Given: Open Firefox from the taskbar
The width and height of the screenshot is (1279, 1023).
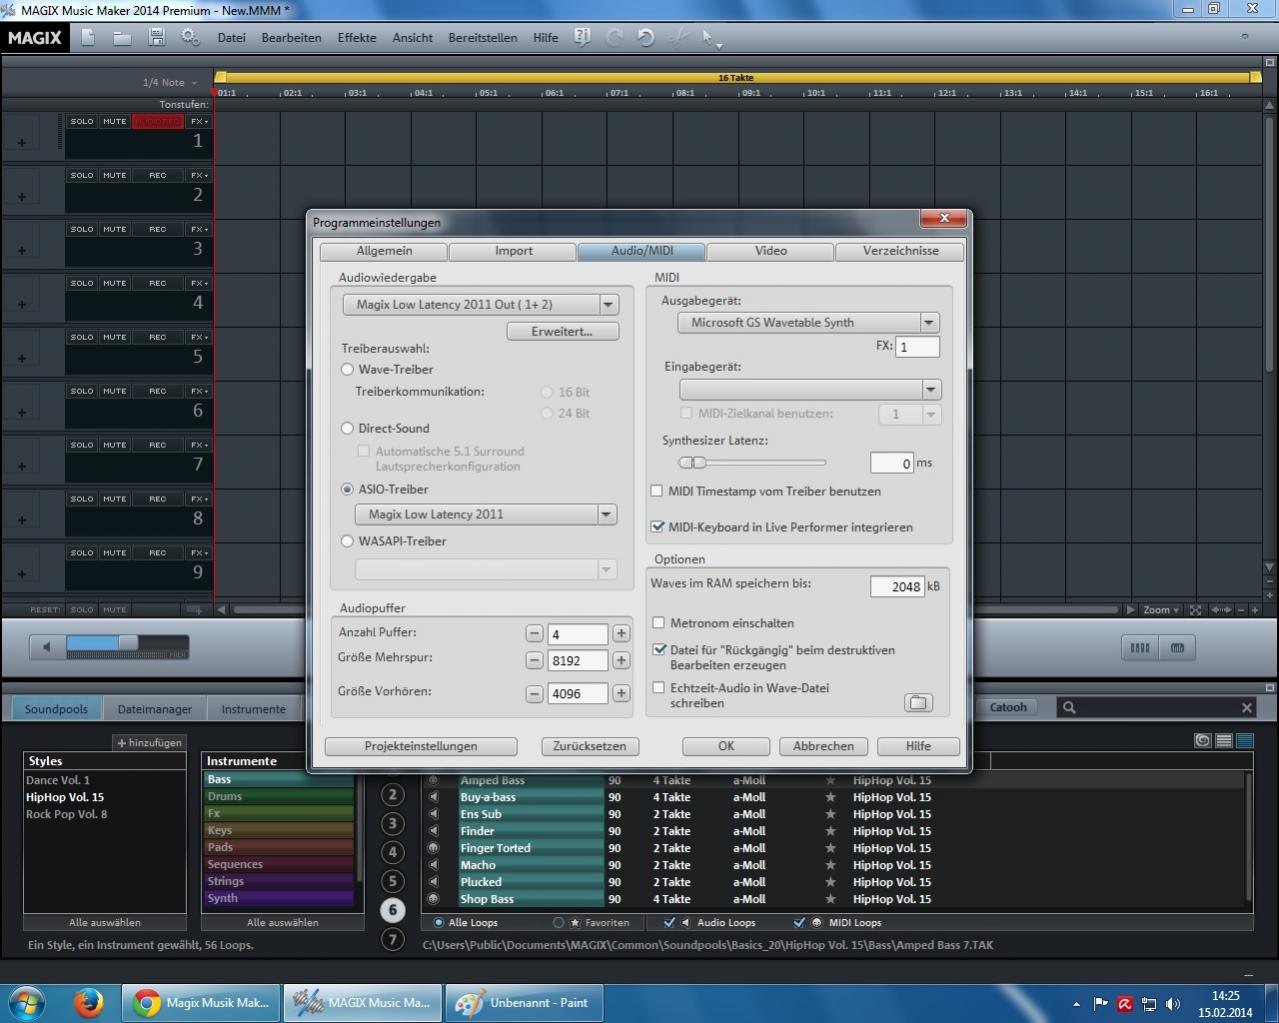Looking at the screenshot, I should (x=88, y=1002).
